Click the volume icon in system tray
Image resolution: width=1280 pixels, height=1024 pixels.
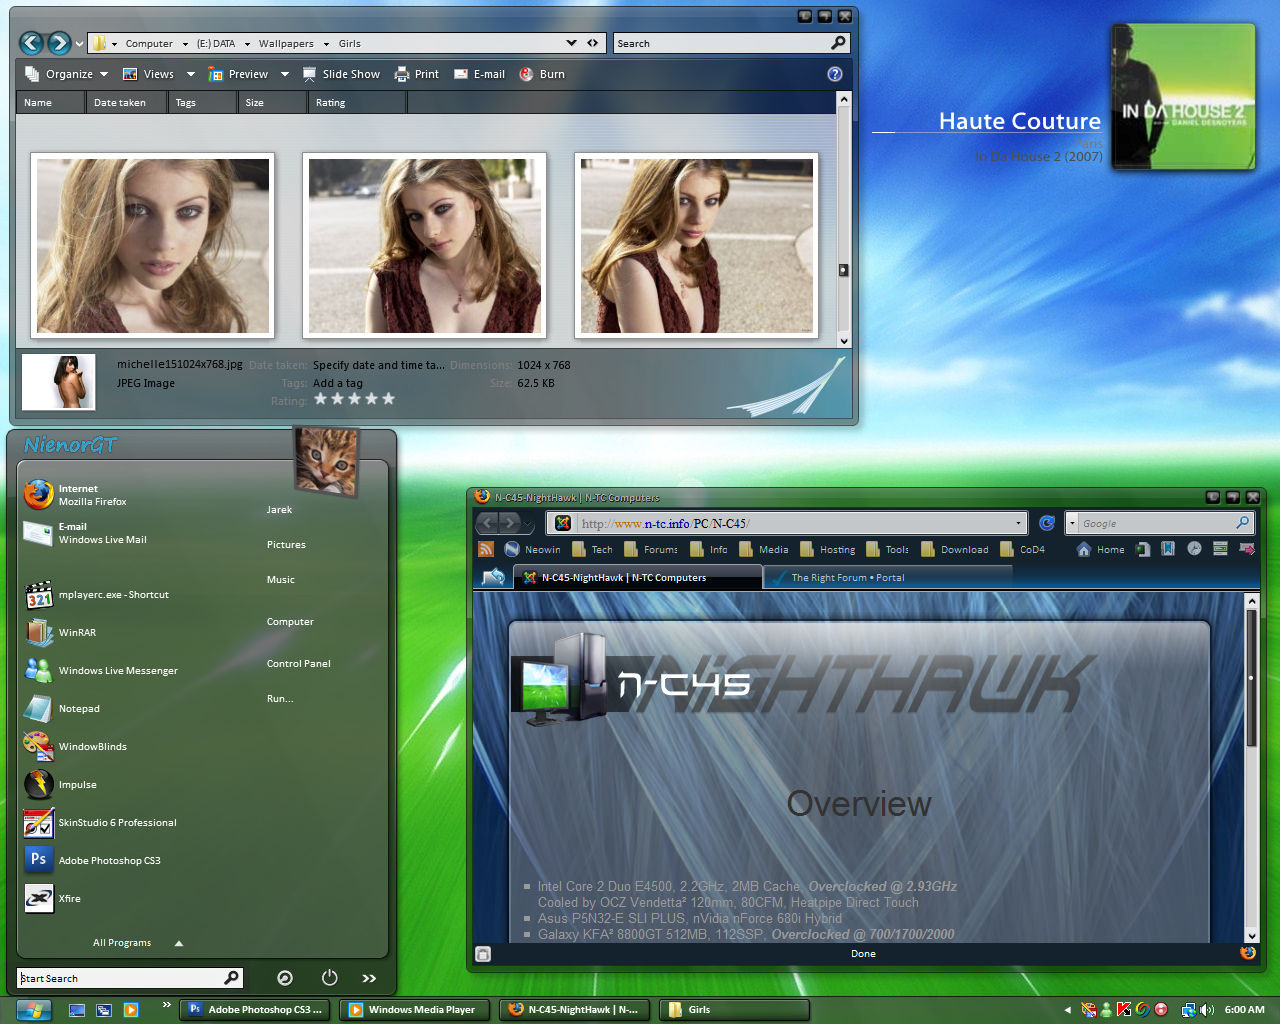coord(1207,1010)
